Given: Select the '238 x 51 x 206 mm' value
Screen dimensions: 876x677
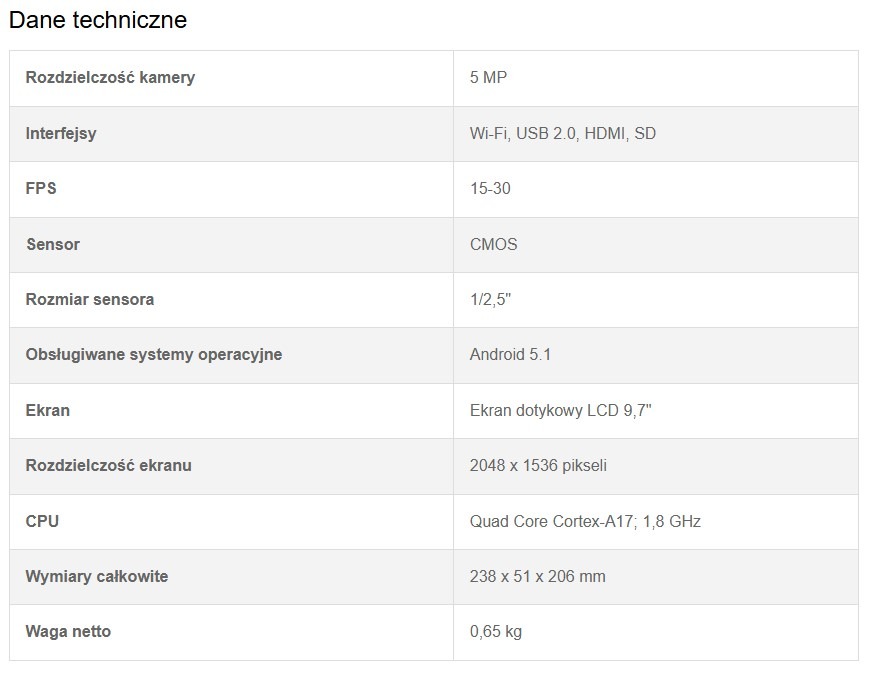Looking at the screenshot, I should pyautogui.click(x=537, y=576).
